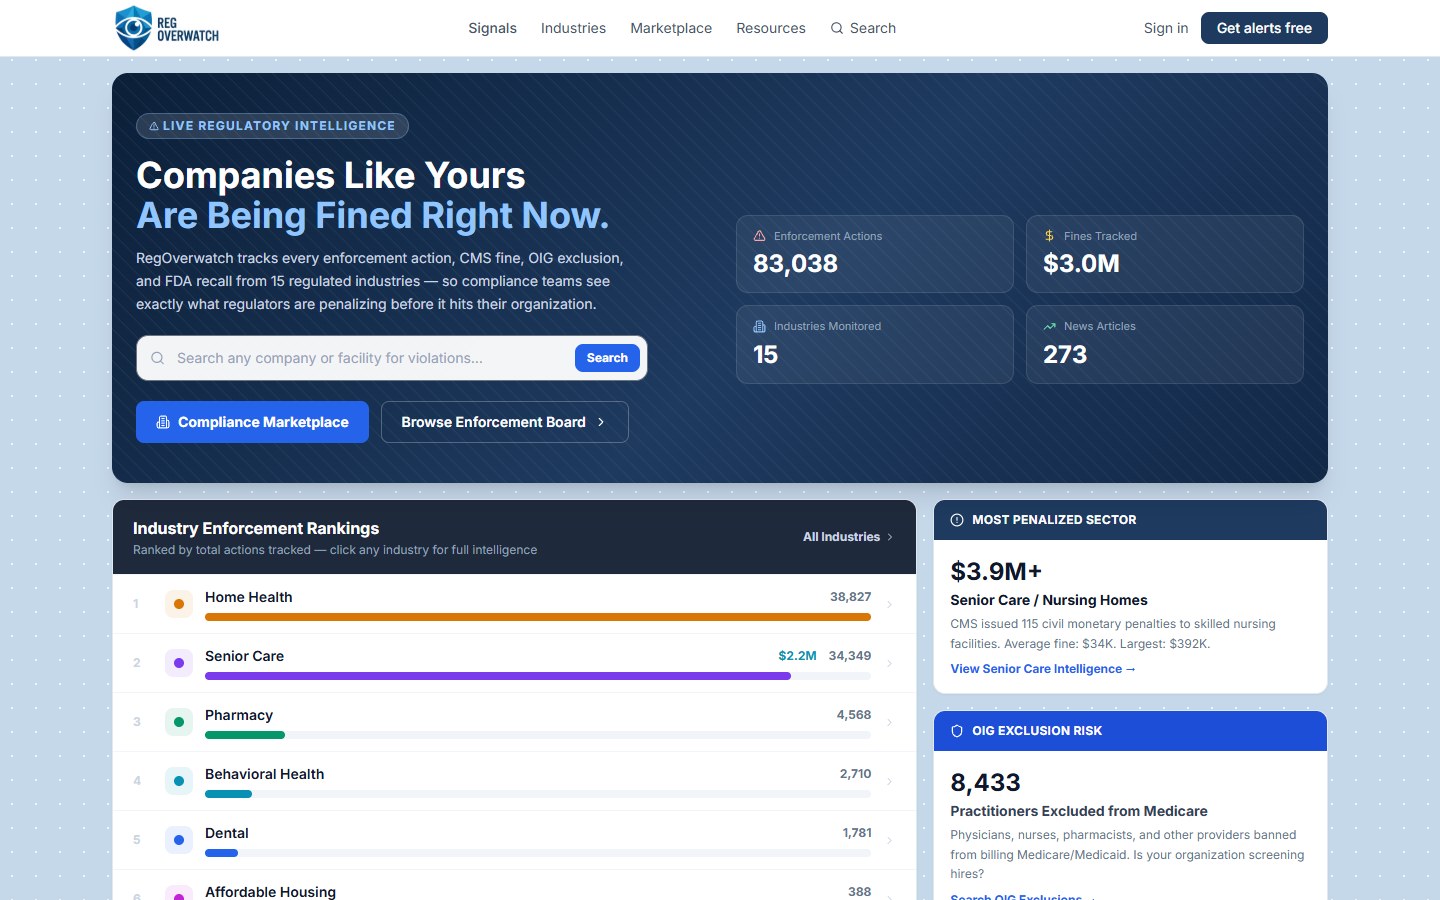Viewport: 1440px width, 900px height.
Task: Open the Resources nav item
Action: tap(771, 28)
